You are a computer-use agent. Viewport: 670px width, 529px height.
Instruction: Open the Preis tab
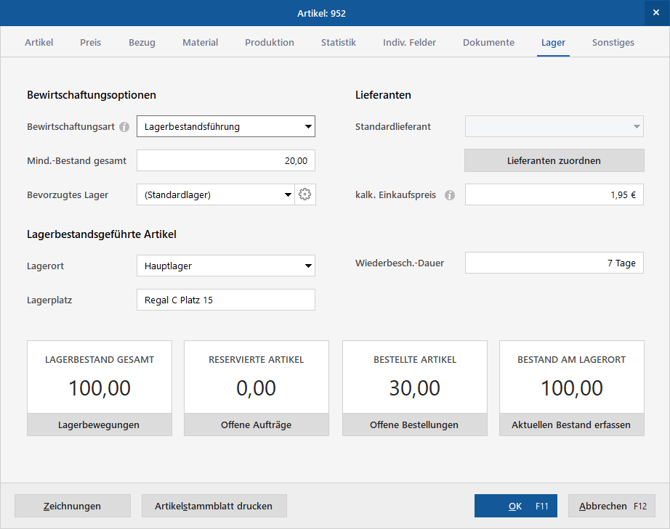click(91, 43)
